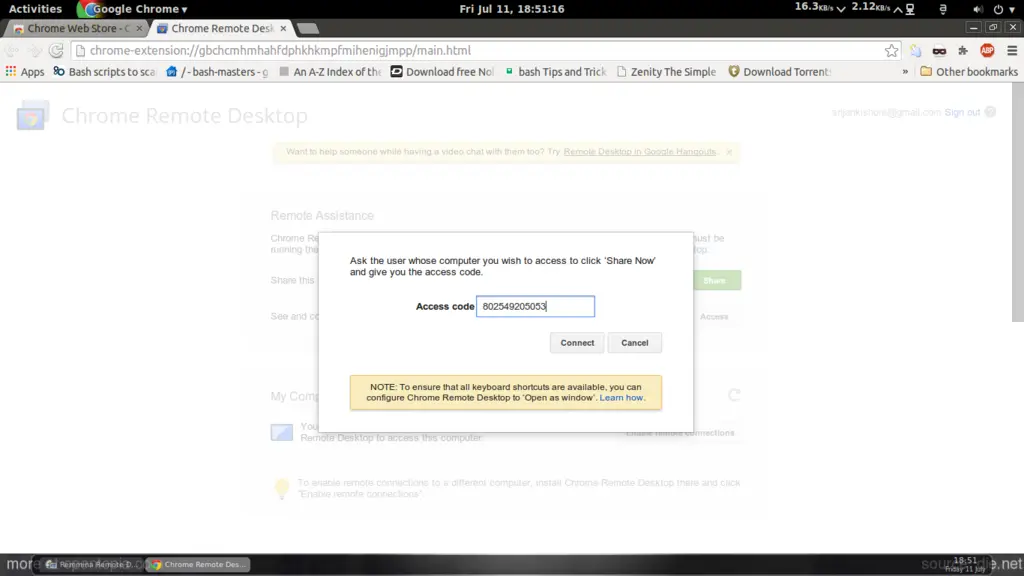Dismiss the Hangouts suggestion banner
Screen dimensions: 1024x576
click(729, 152)
